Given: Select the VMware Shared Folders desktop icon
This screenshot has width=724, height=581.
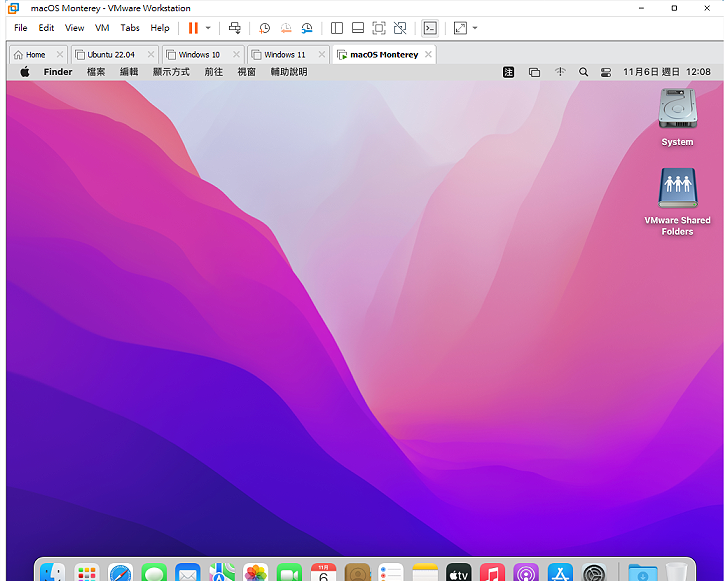Looking at the screenshot, I should [x=677, y=202].
